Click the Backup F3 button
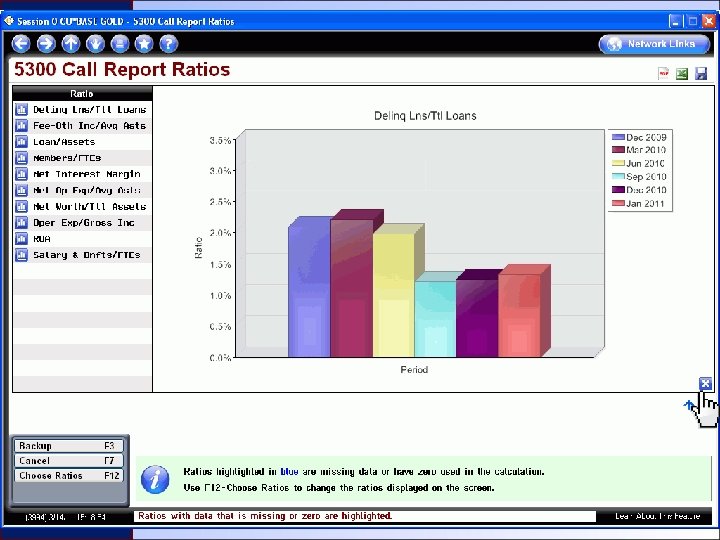Screen dimensions: 720x540 click(69, 445)
